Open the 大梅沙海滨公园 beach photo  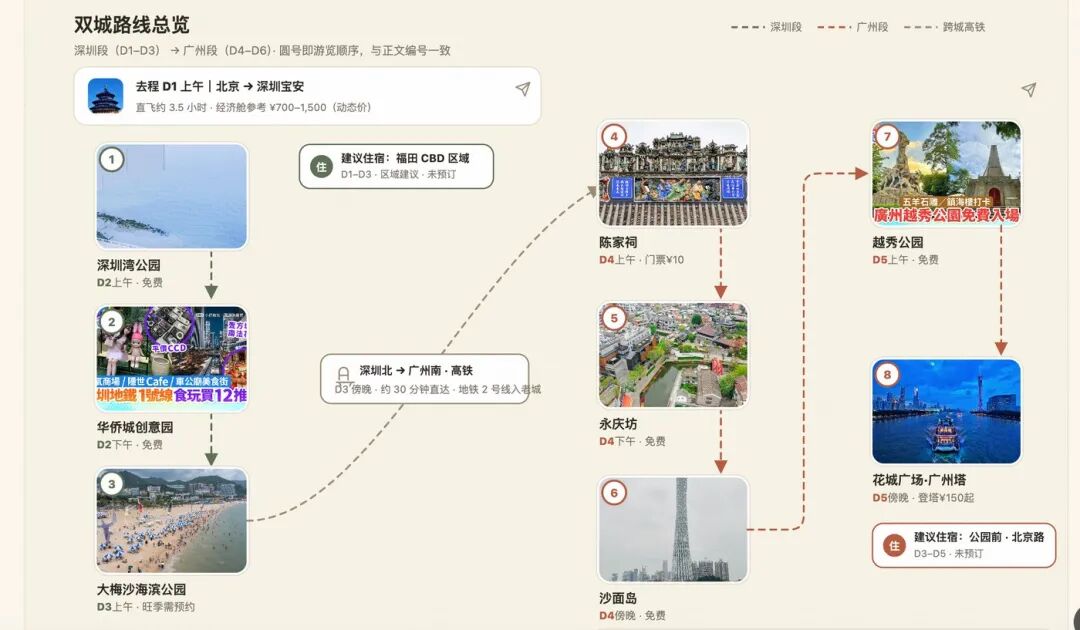click(172, 521)
